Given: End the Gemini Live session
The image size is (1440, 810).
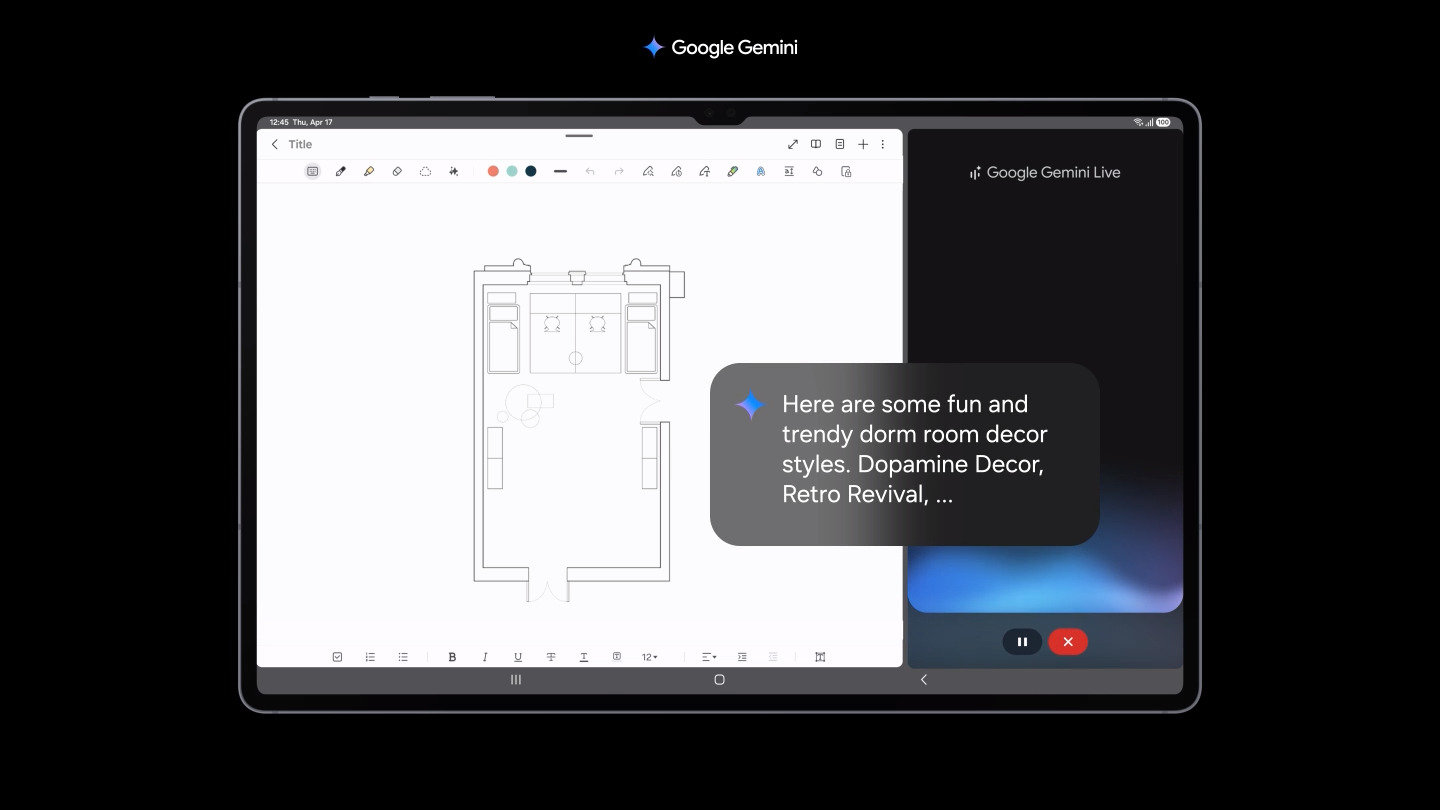Looking at the screenshot, I should pos(1068,642).
